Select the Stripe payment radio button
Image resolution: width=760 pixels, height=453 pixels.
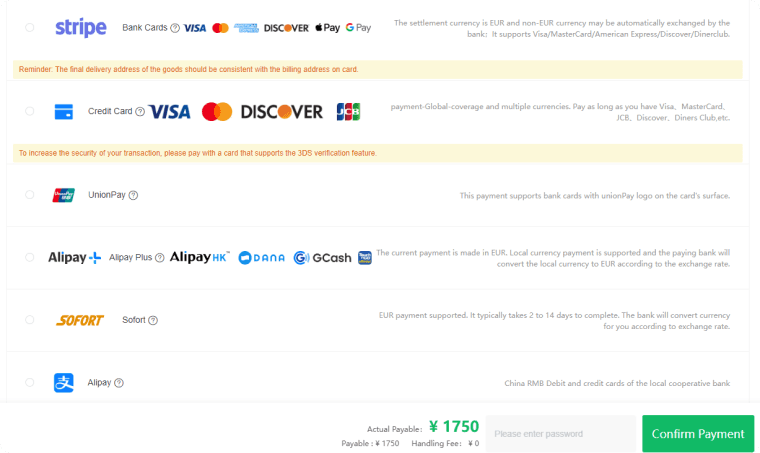click(30, 28)
